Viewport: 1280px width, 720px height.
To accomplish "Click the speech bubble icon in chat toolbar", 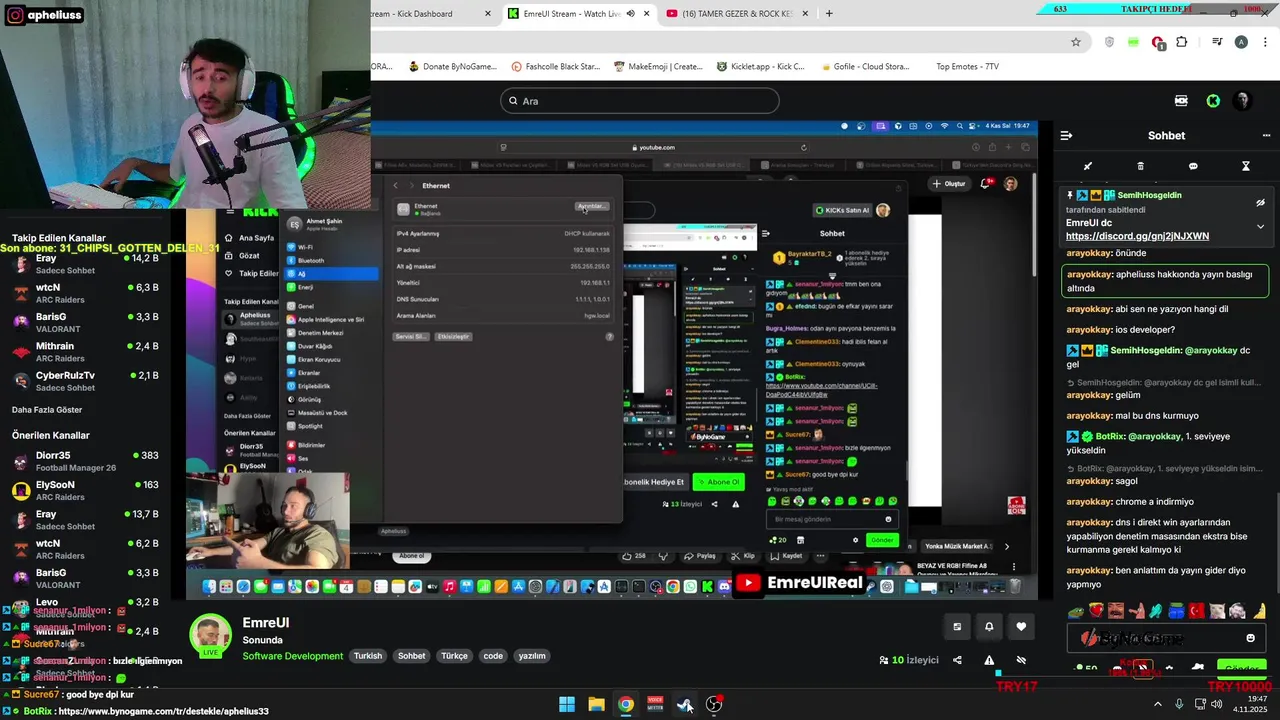I will click(x=1193, y=166).
